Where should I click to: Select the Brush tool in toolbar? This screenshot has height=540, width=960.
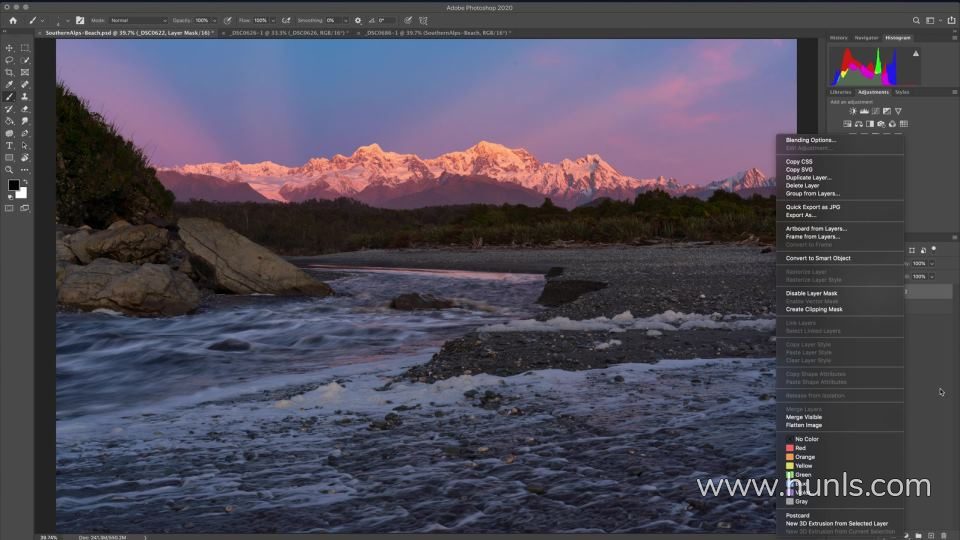pos(9,97)
